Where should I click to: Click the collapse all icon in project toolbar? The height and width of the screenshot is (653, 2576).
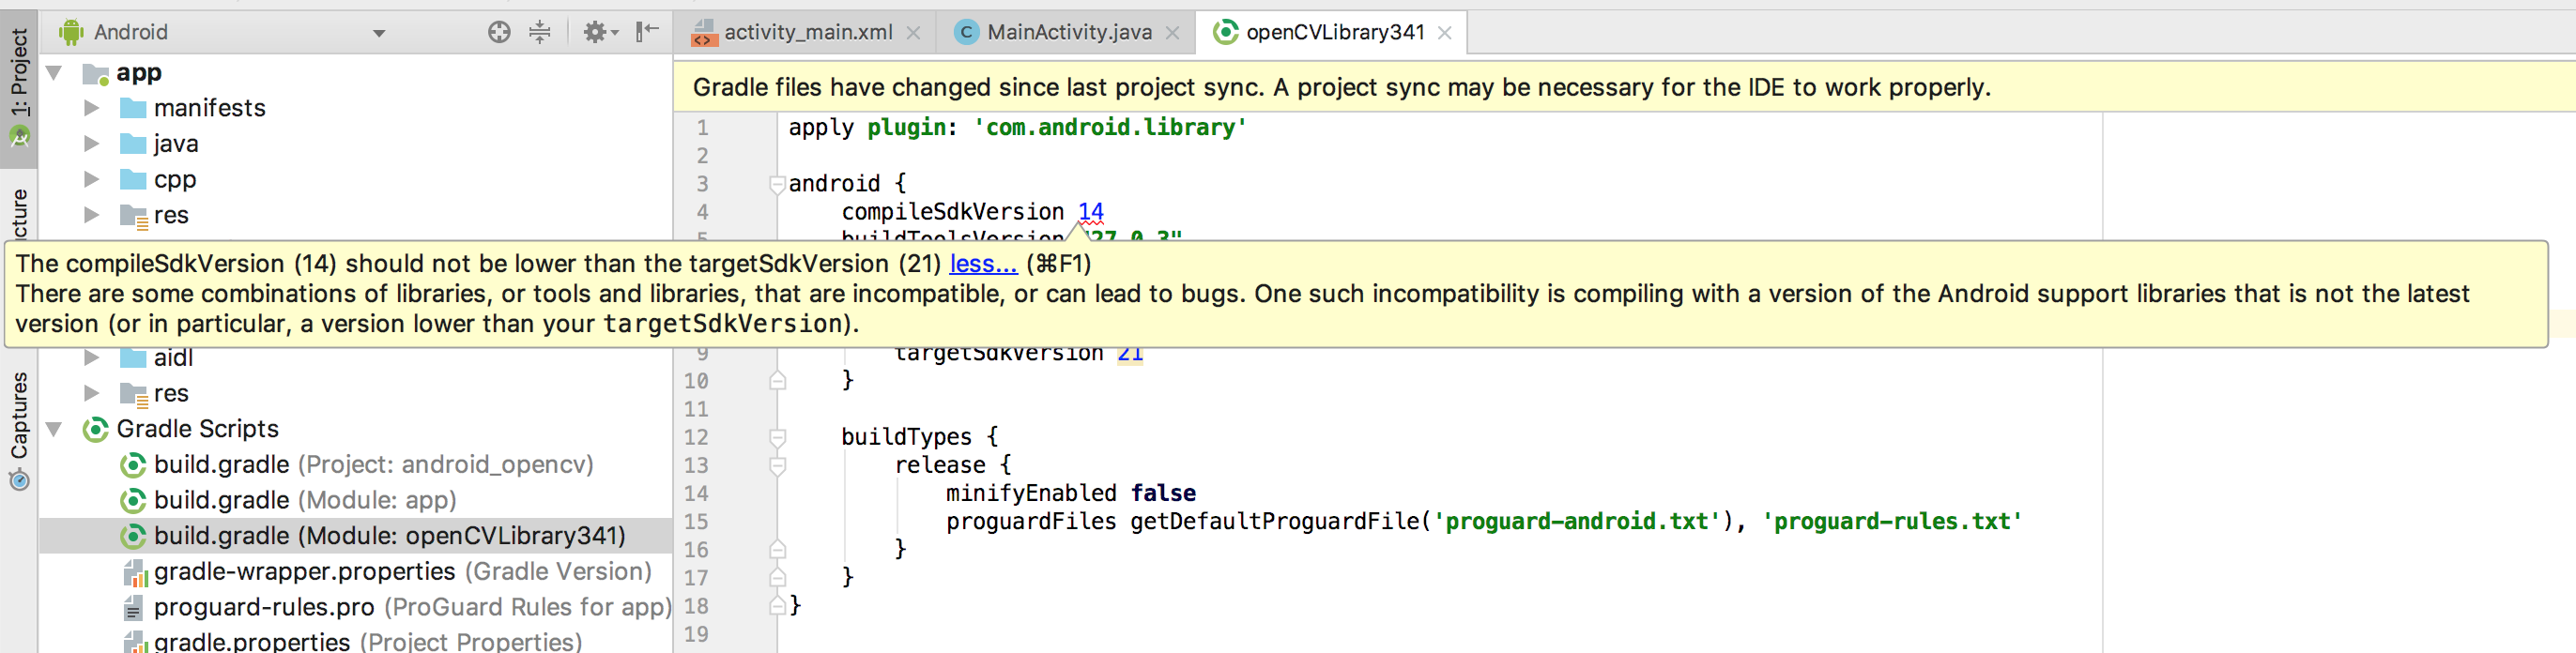click(540, 32)
